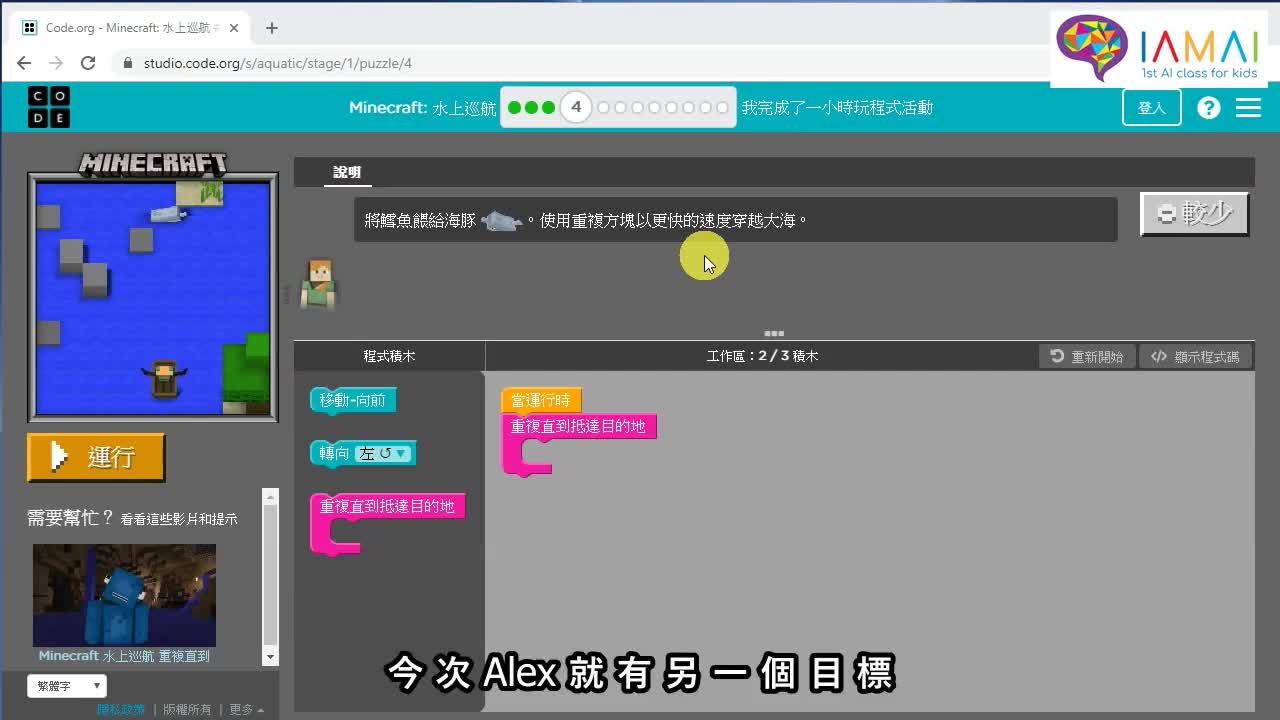Click the dolphin in the game map
Image resolution: width=1280 pixels, height=720 pixels.
tap(168, 213)
